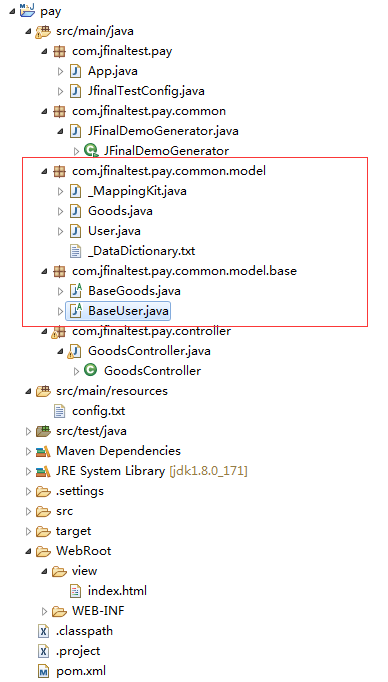Viewport: 388px width, 682px height.
Task: Click the Goods.java file icon
Action: coord(76,211)
